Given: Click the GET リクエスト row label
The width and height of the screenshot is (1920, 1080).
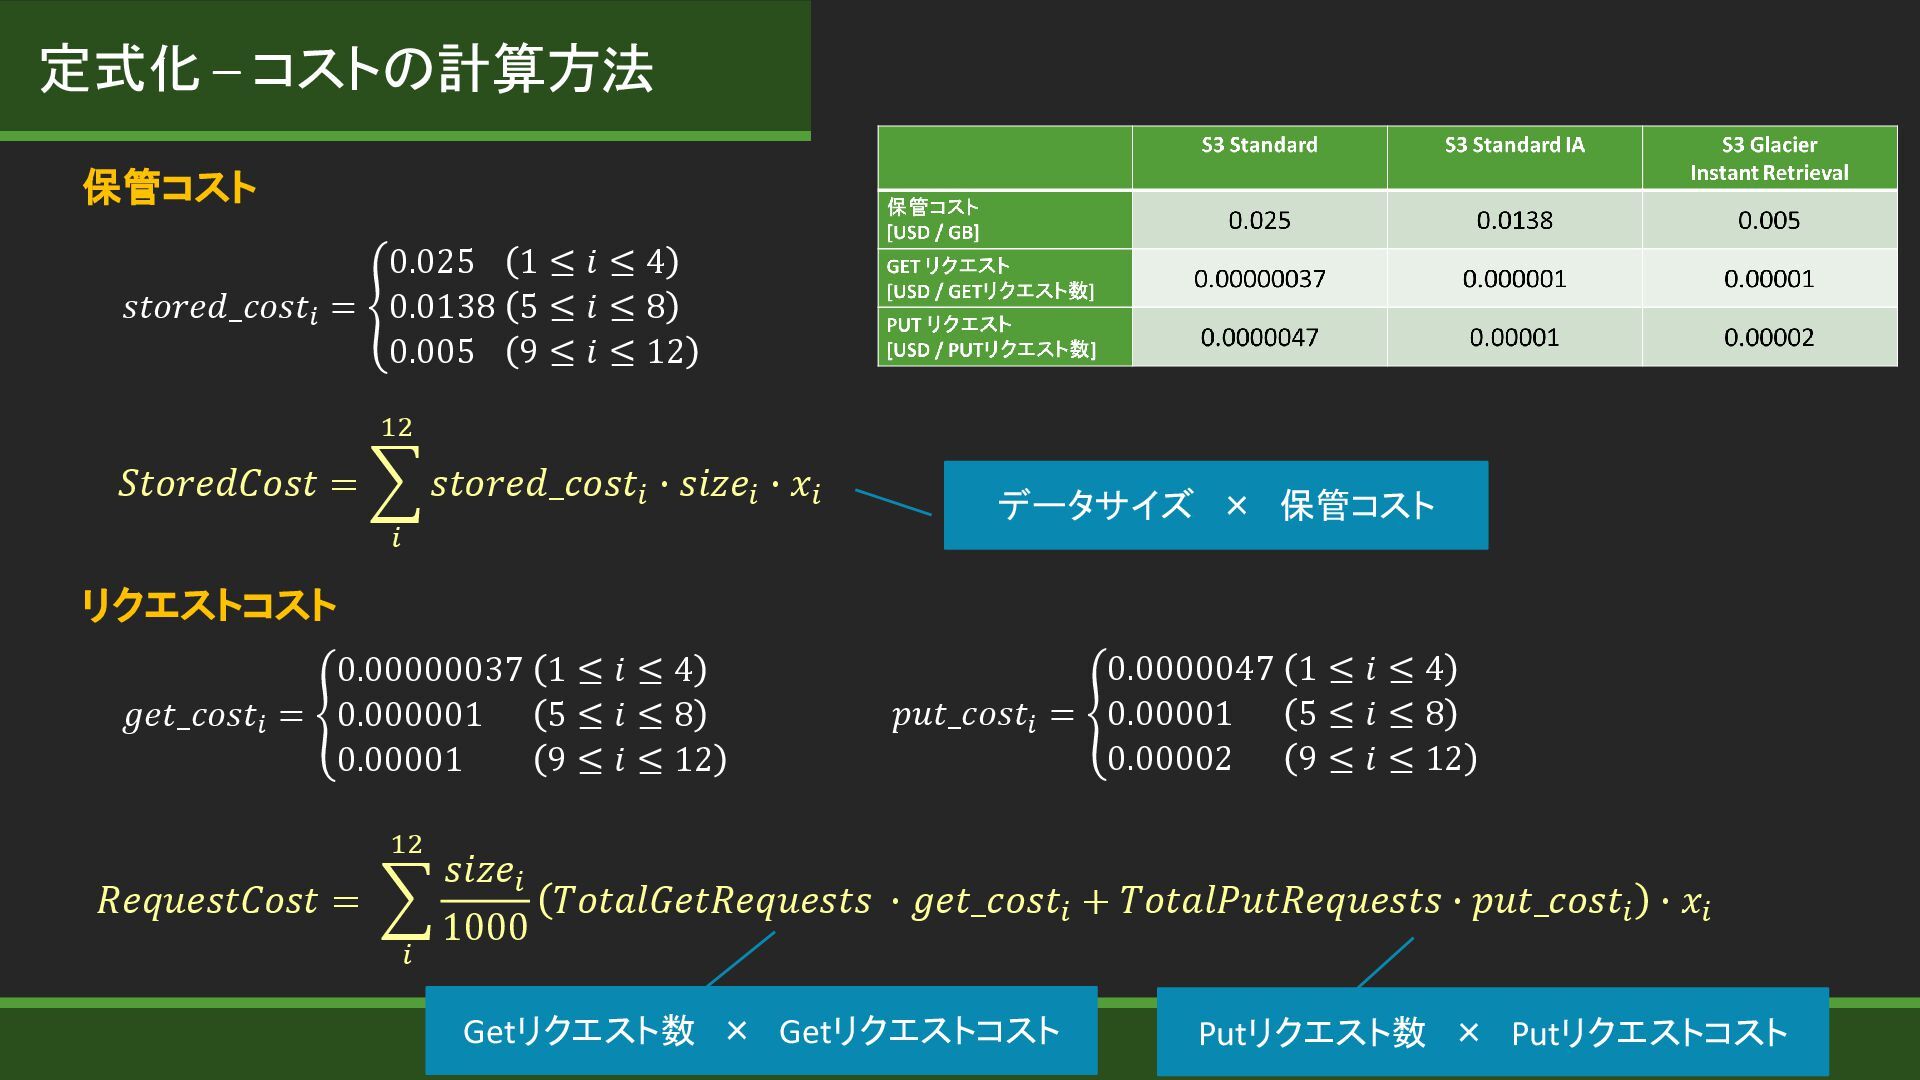Looking at the screenshot, I should (x=1004, y=278).
